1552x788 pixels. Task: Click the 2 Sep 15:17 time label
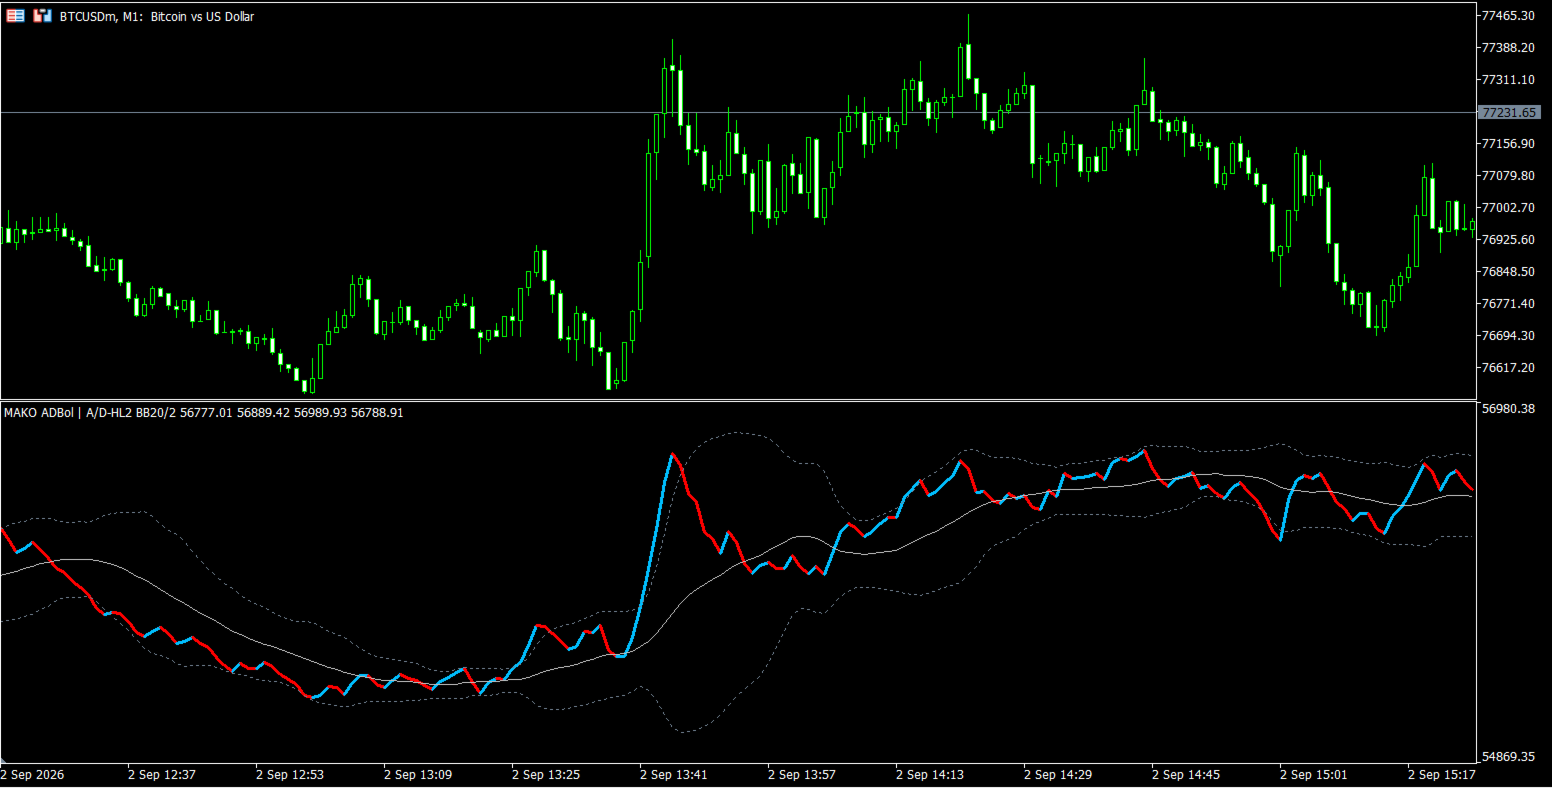tap(1442, 774)
